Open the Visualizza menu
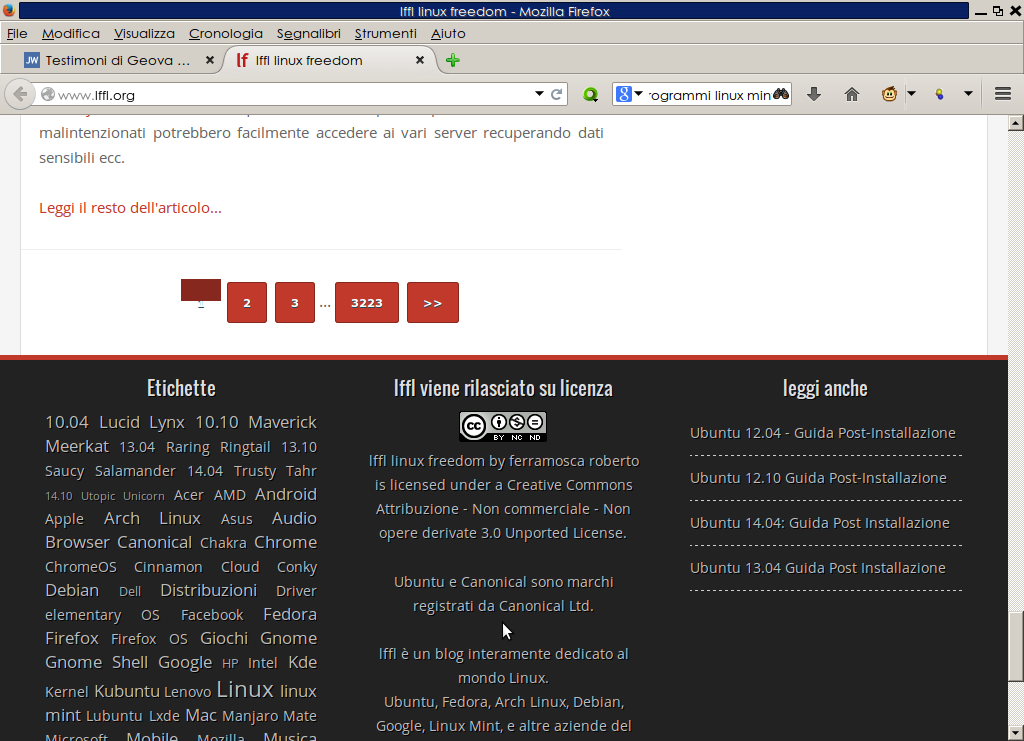 click(144, 33)
